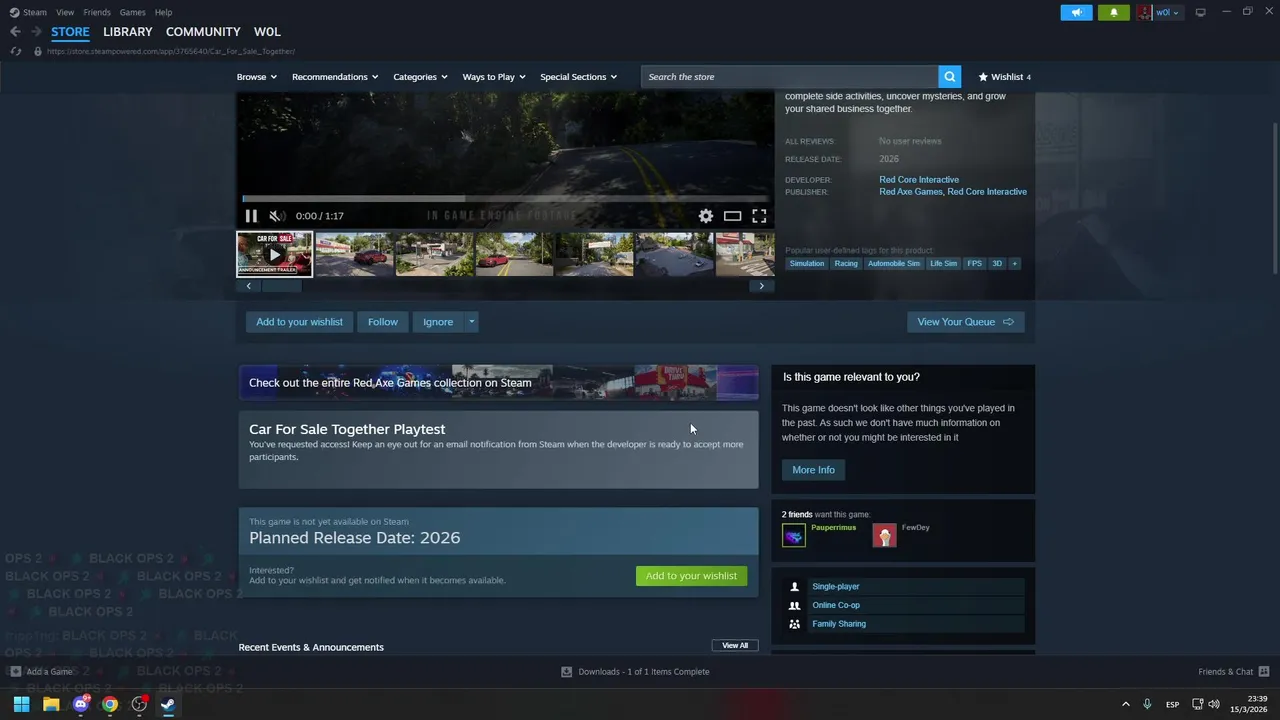Click the Ignore button
This screenshot has height=720, width=1280.
pos(438,322)
